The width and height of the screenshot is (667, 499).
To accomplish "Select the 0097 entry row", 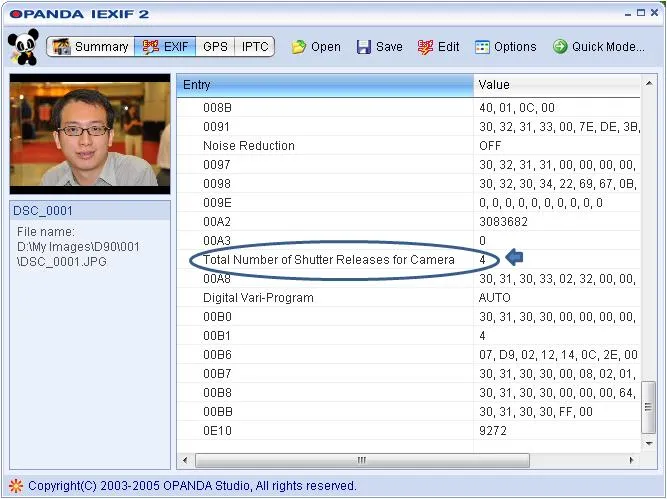I will click(x=408, y=165).
